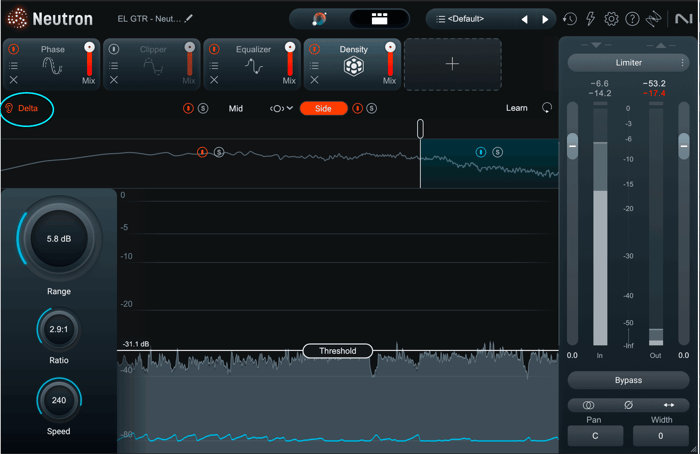
Task: Open the undo history
Action: 570,19
